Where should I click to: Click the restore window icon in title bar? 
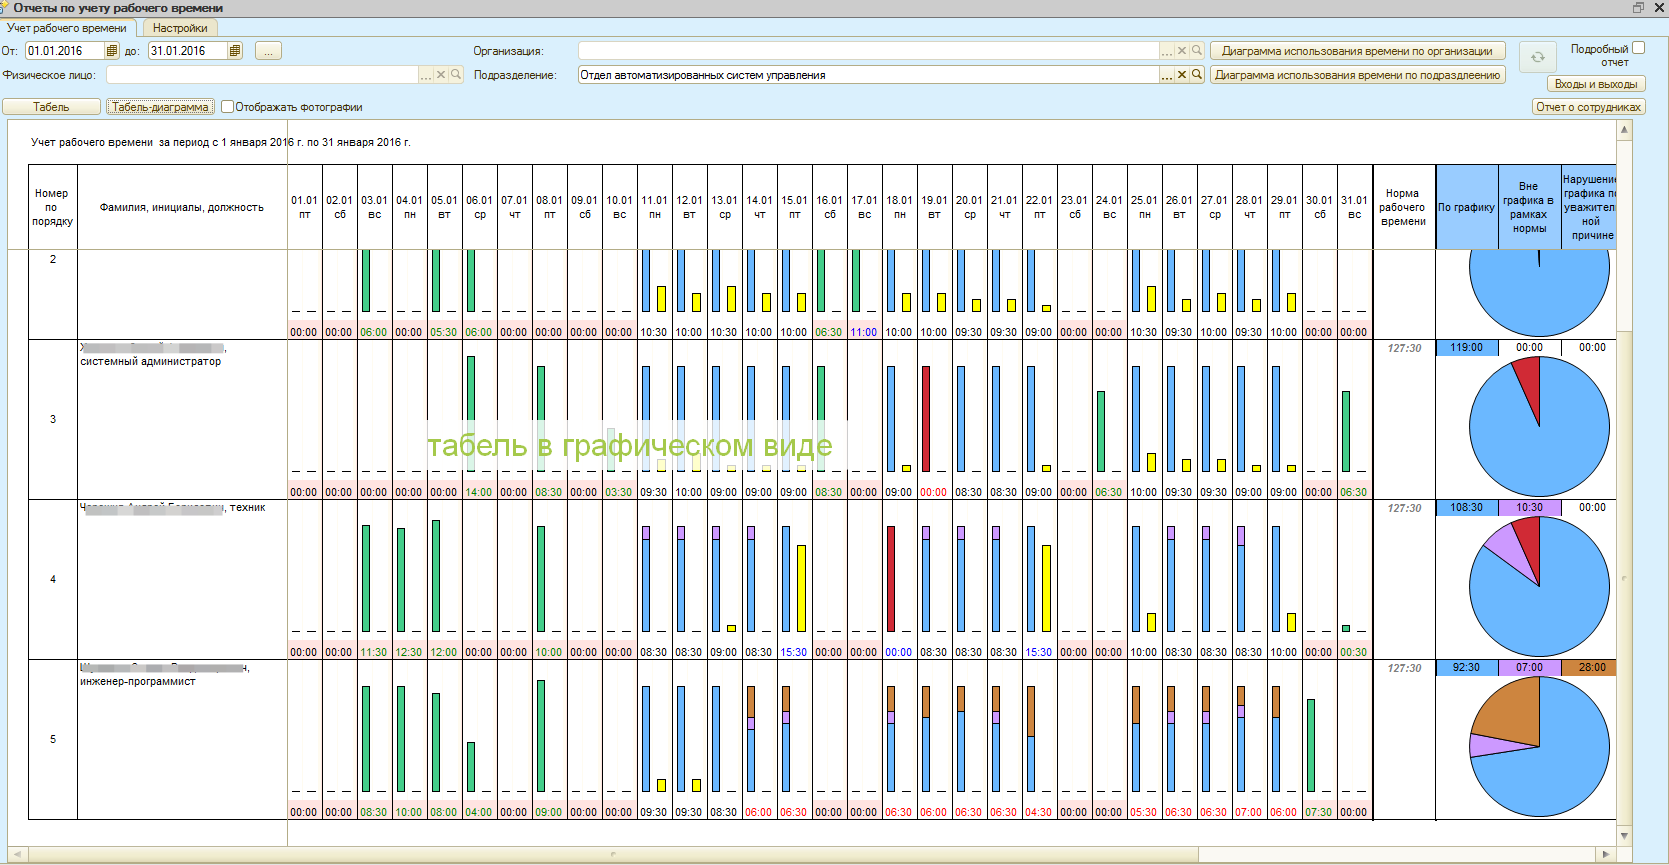click(x=1638, y=8)
